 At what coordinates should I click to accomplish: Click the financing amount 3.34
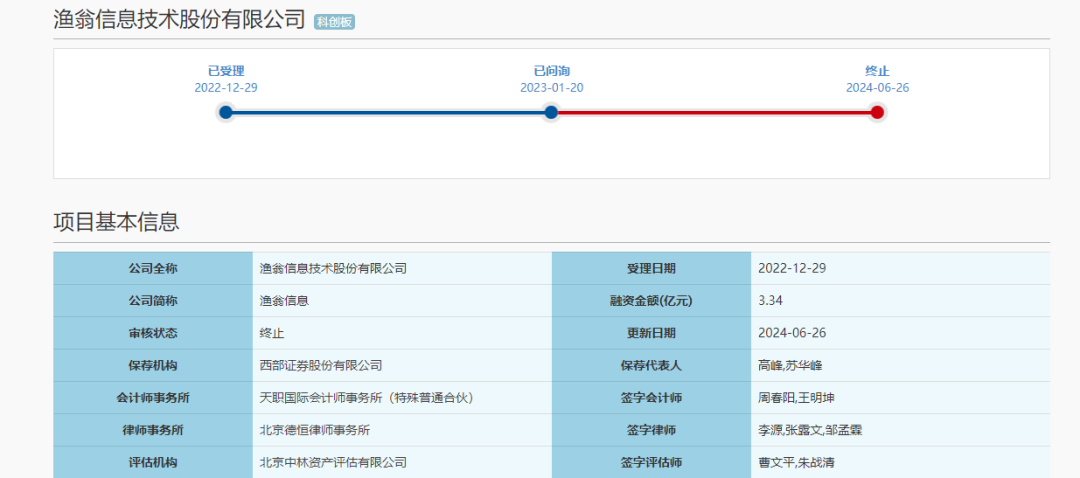(770, 301)
